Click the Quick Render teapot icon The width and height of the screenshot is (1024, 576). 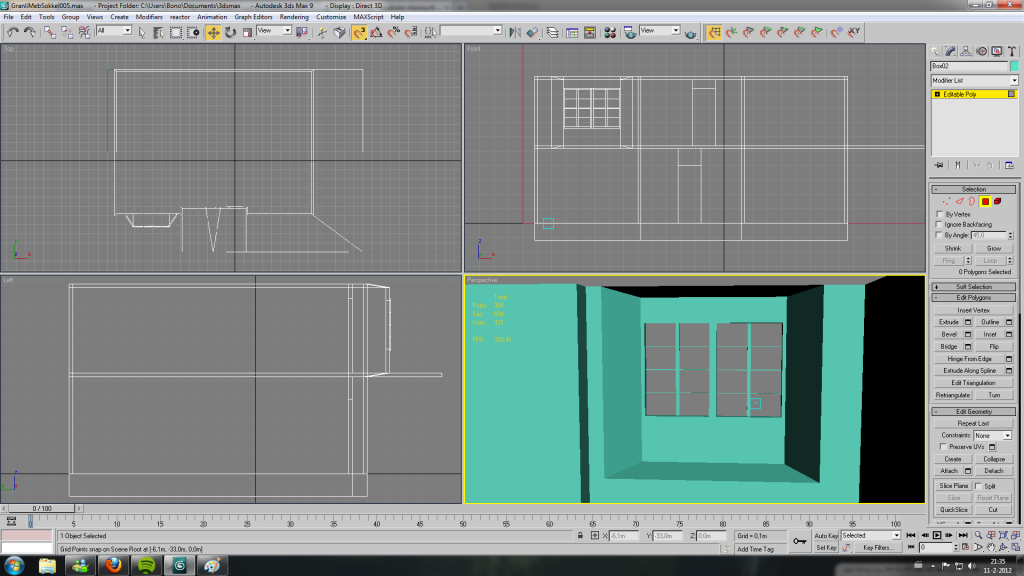(x=692, y=32)
